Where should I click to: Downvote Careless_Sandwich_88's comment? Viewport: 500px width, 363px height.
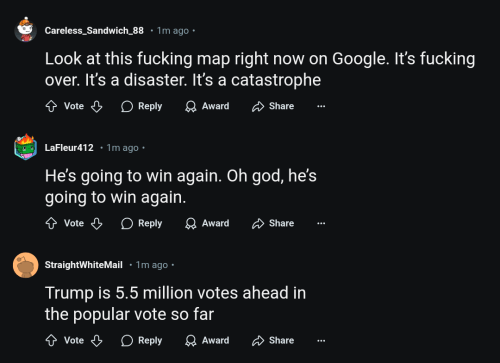pos(97,106)
